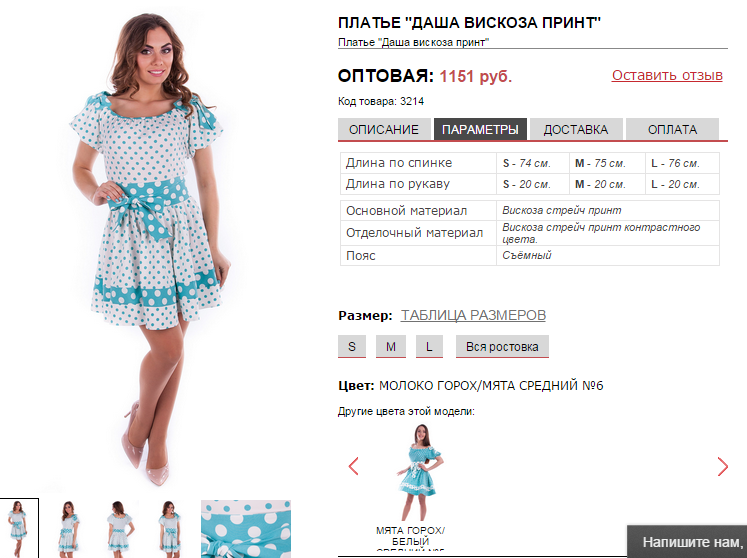
Task: View third thumbnail showing dress back
Action: click(119, 528)
